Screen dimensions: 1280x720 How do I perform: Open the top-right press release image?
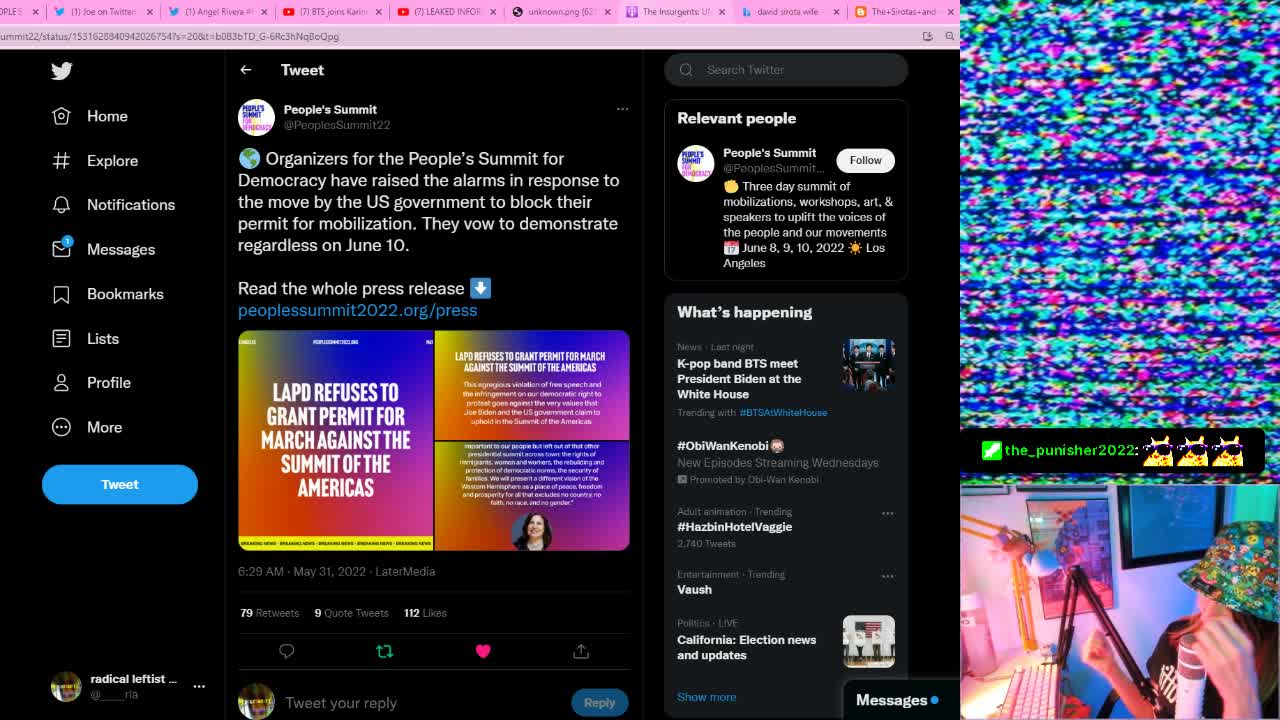[x=532, y=385]
